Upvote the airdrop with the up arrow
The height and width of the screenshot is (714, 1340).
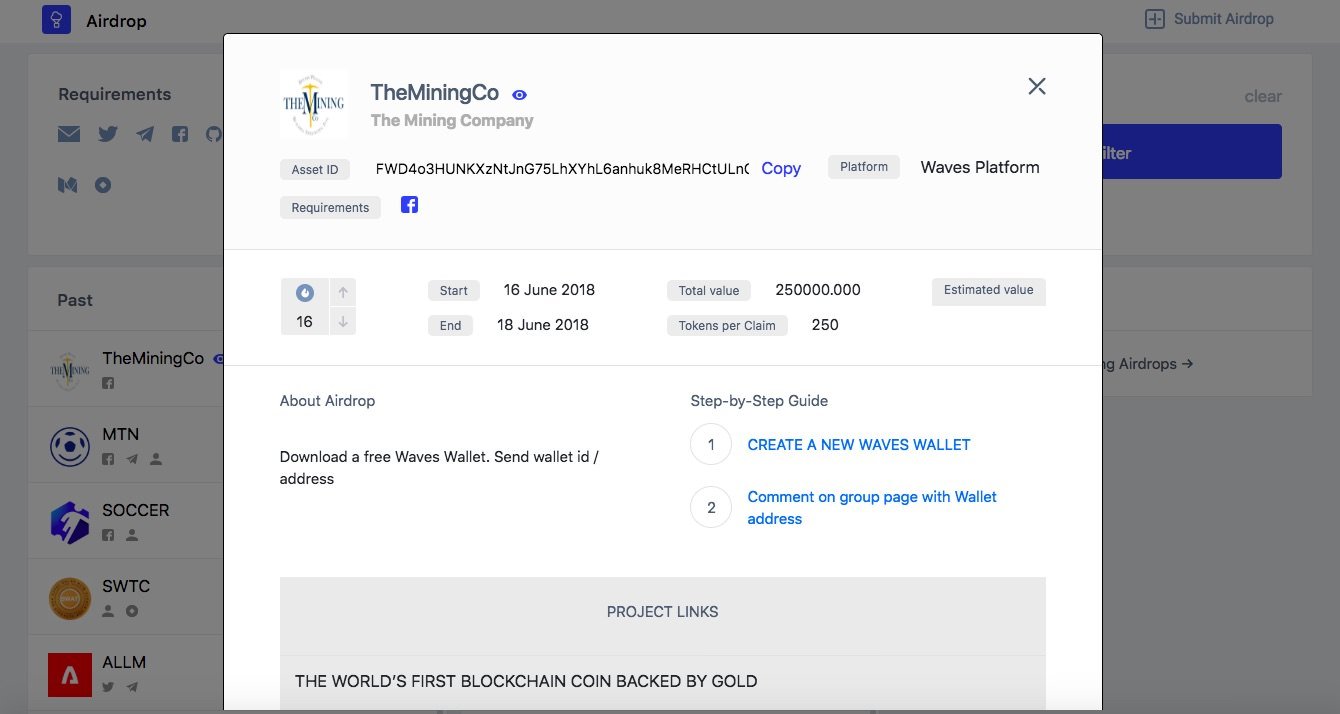(343, 292)
